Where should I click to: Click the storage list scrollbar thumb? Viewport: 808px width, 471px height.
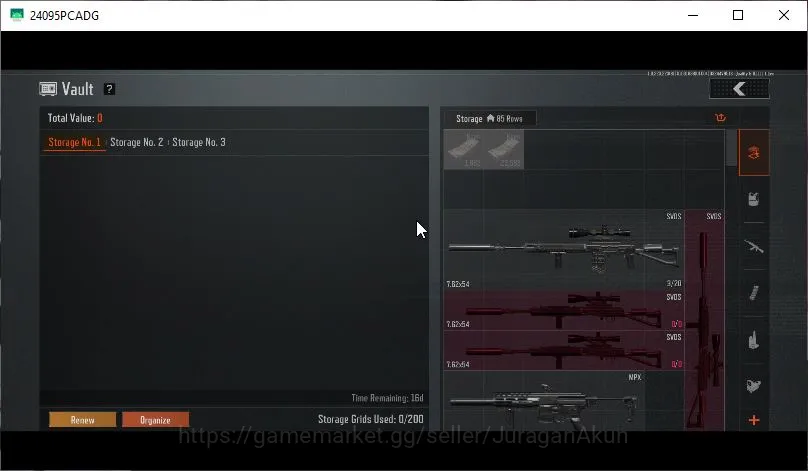[x=731, y=148]
